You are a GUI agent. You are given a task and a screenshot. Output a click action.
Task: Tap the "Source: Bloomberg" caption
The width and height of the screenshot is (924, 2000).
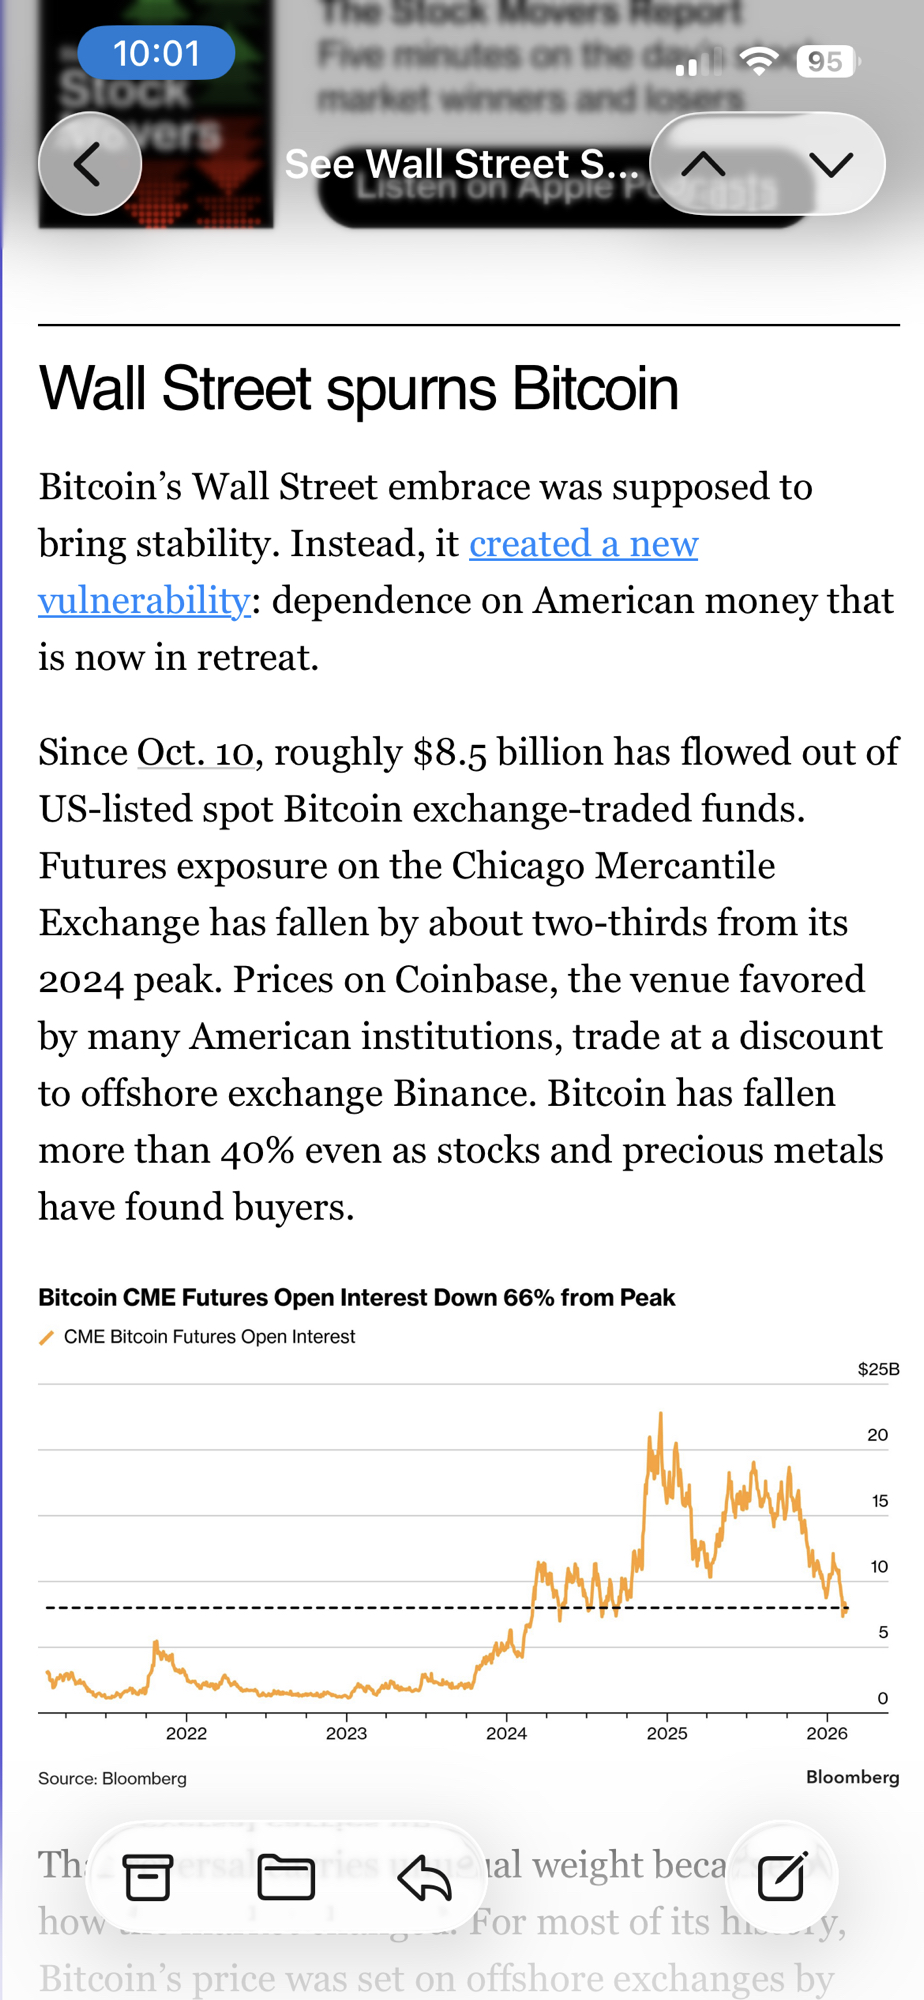112,1778
